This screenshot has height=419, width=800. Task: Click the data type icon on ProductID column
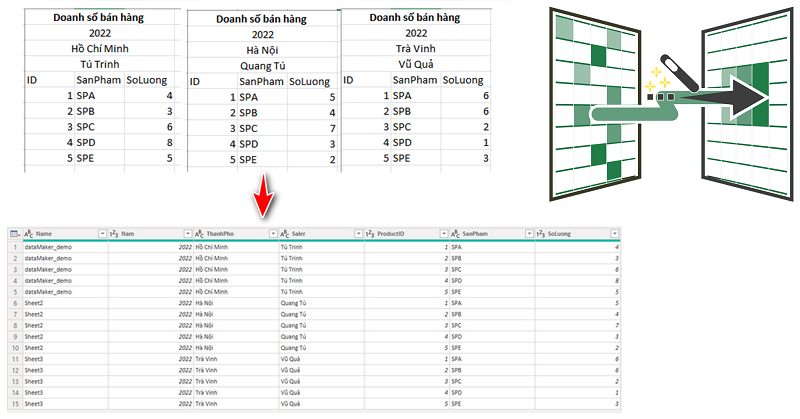[370, 233]
